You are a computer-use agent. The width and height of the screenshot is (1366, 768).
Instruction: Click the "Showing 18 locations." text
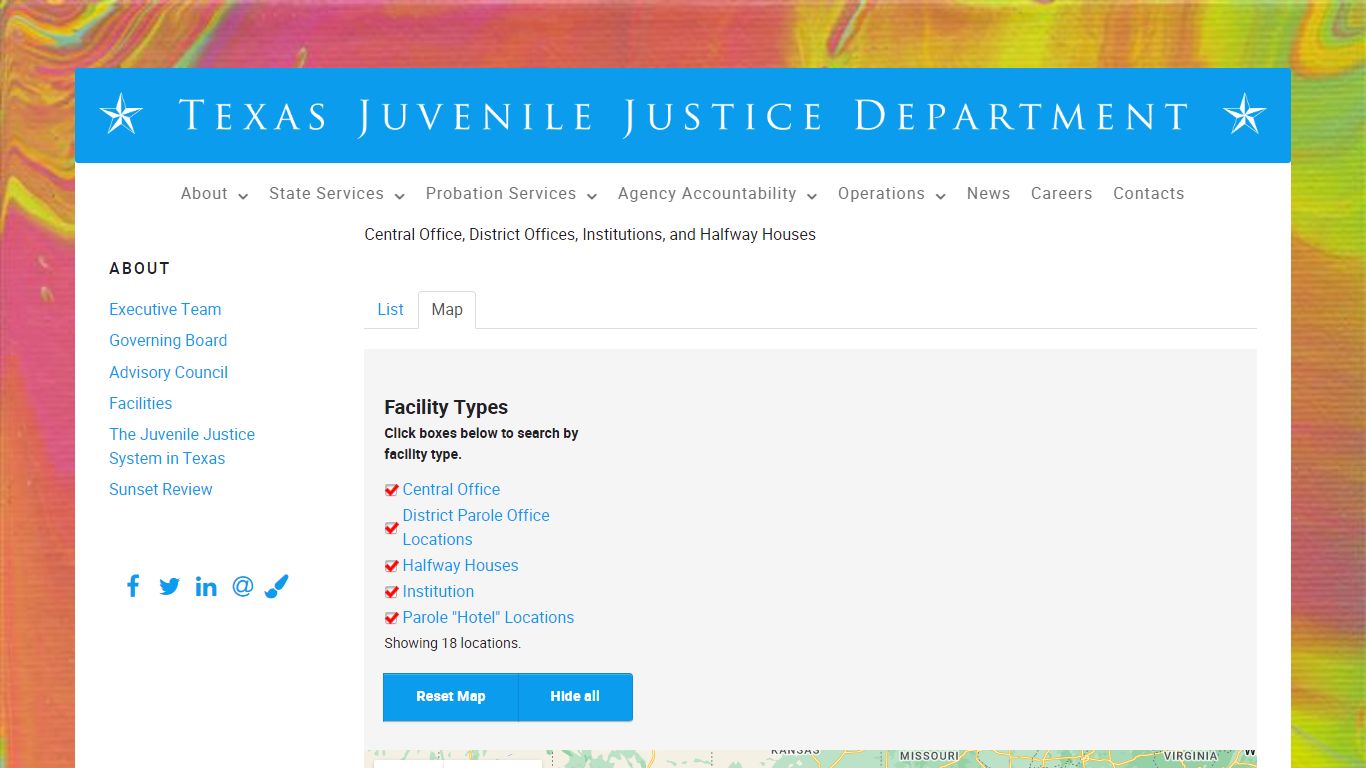(x=452, y=644)
